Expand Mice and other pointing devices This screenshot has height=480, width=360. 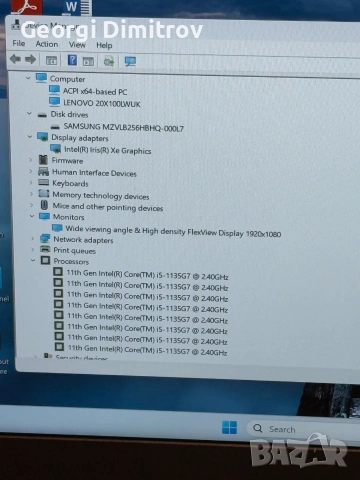pyautogui.click(x=32, y=205)
